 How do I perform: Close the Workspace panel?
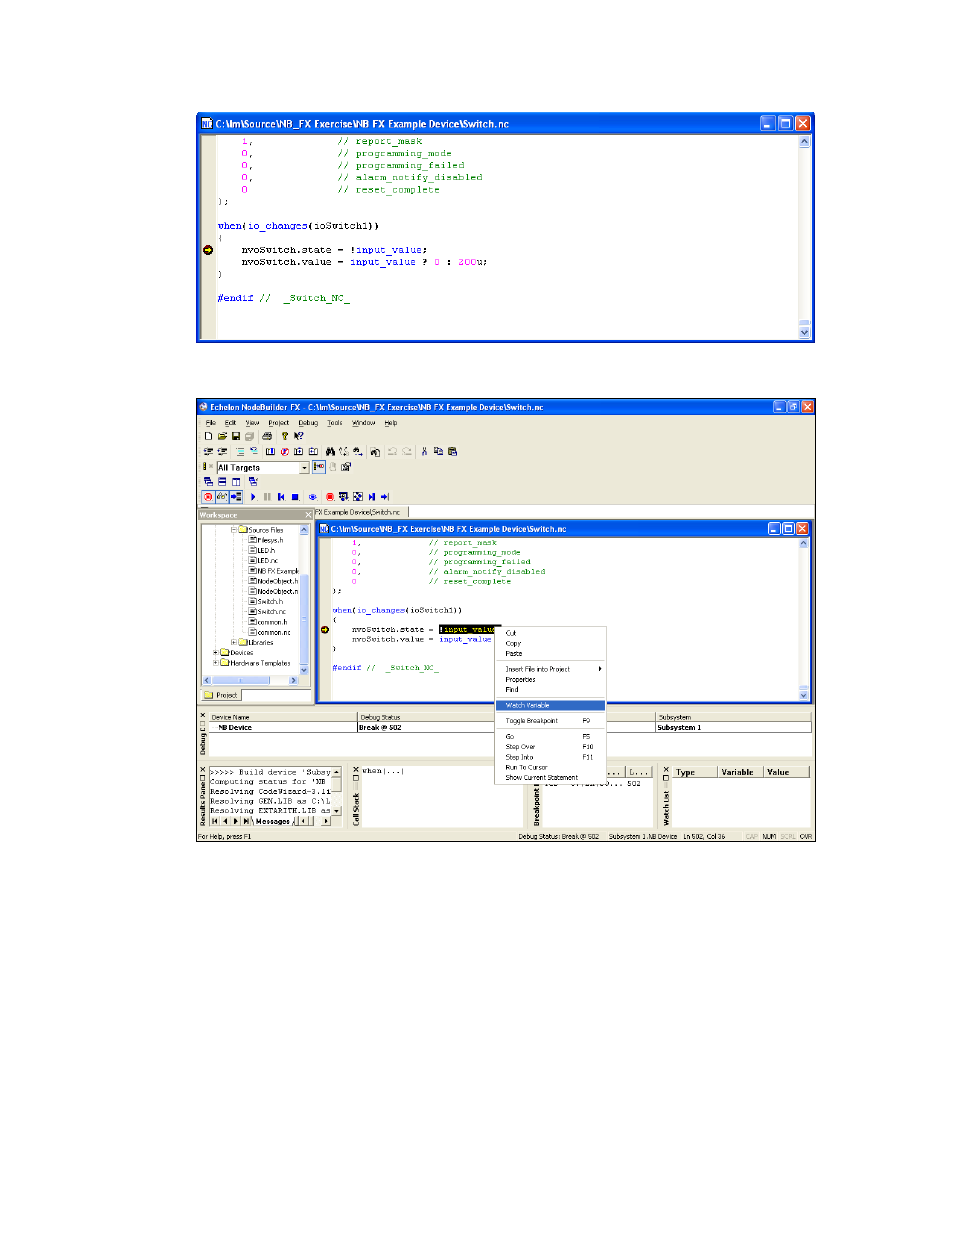308,515
